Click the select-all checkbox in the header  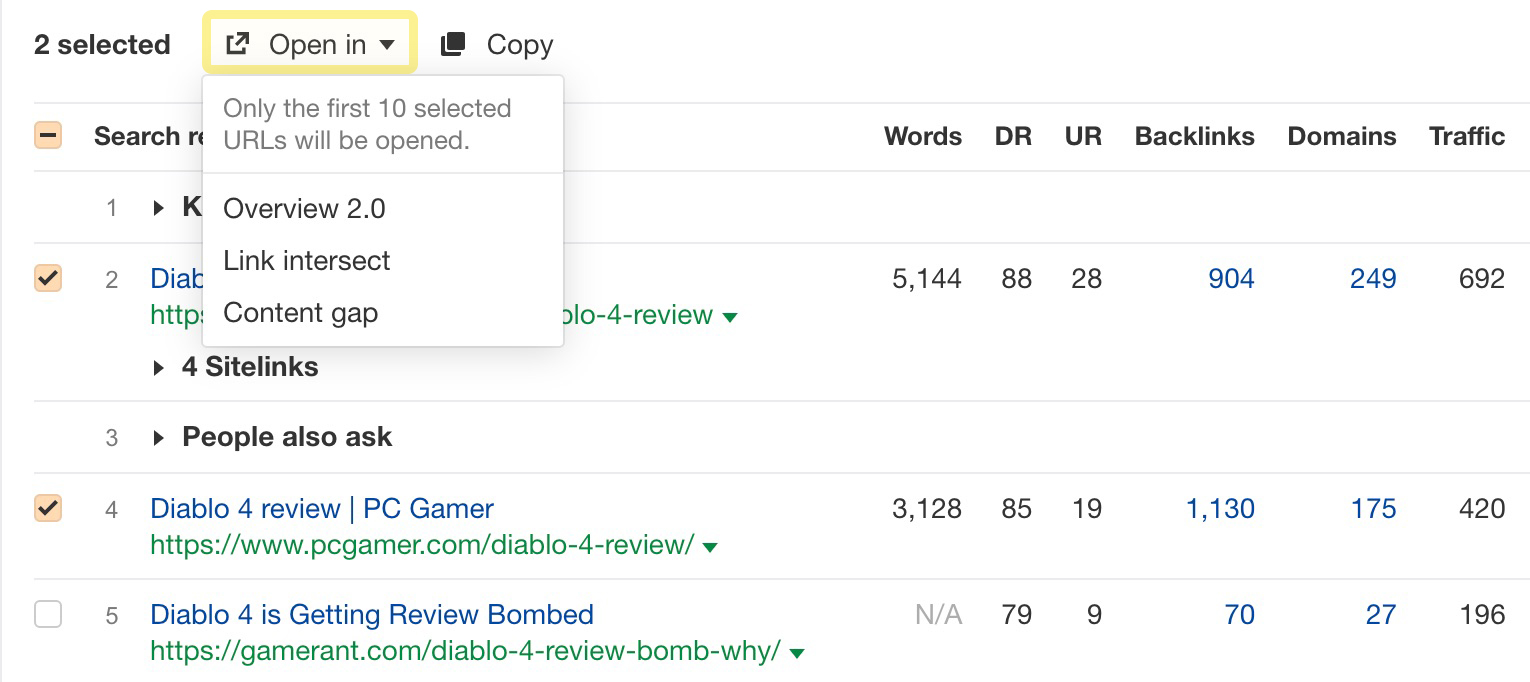tap(47, 135)
